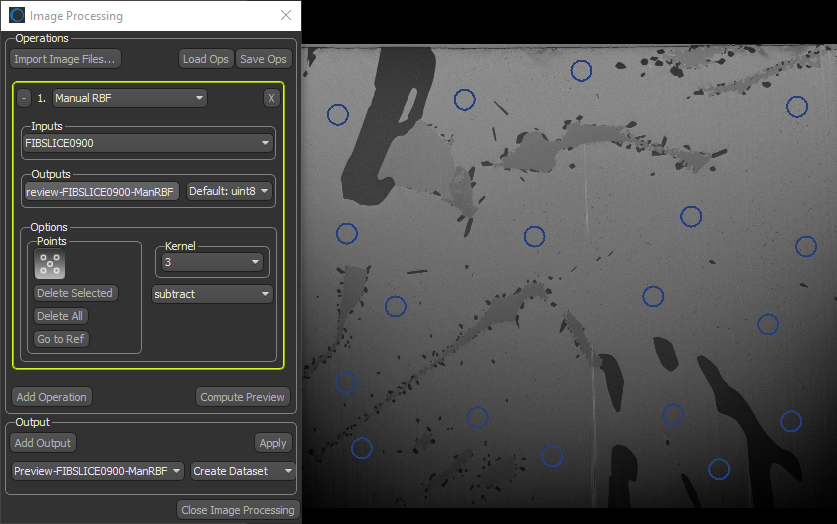The image size is (837, 524).
Task: Remove the Manual RBF operation with X
Action: pyautogui.click(x=271, y=98)
